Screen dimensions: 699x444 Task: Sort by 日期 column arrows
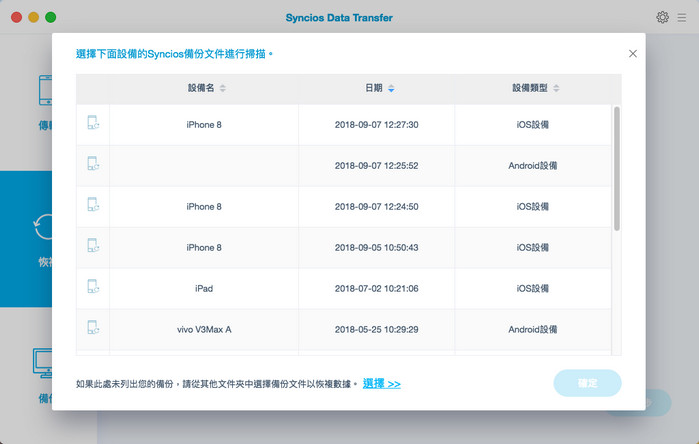point(391,88)
